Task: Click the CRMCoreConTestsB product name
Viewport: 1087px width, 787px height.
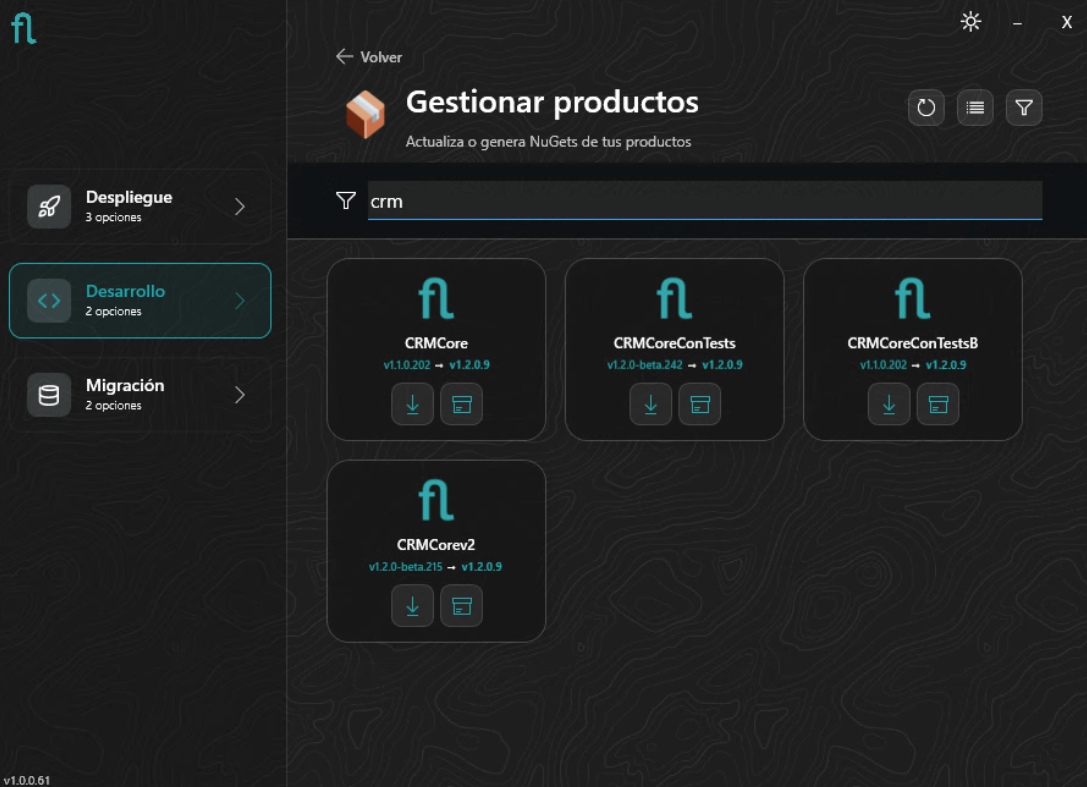Action: (912, 343)
